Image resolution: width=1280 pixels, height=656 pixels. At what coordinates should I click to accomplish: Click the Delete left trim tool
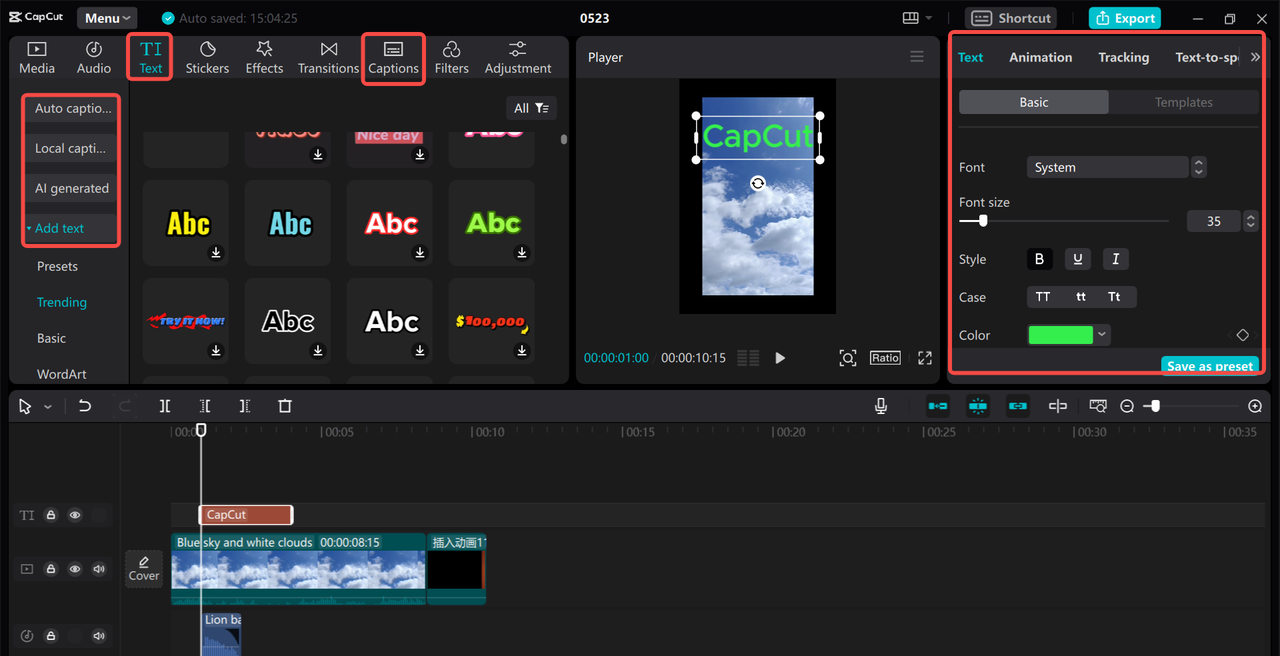click(x=205, y=406)
